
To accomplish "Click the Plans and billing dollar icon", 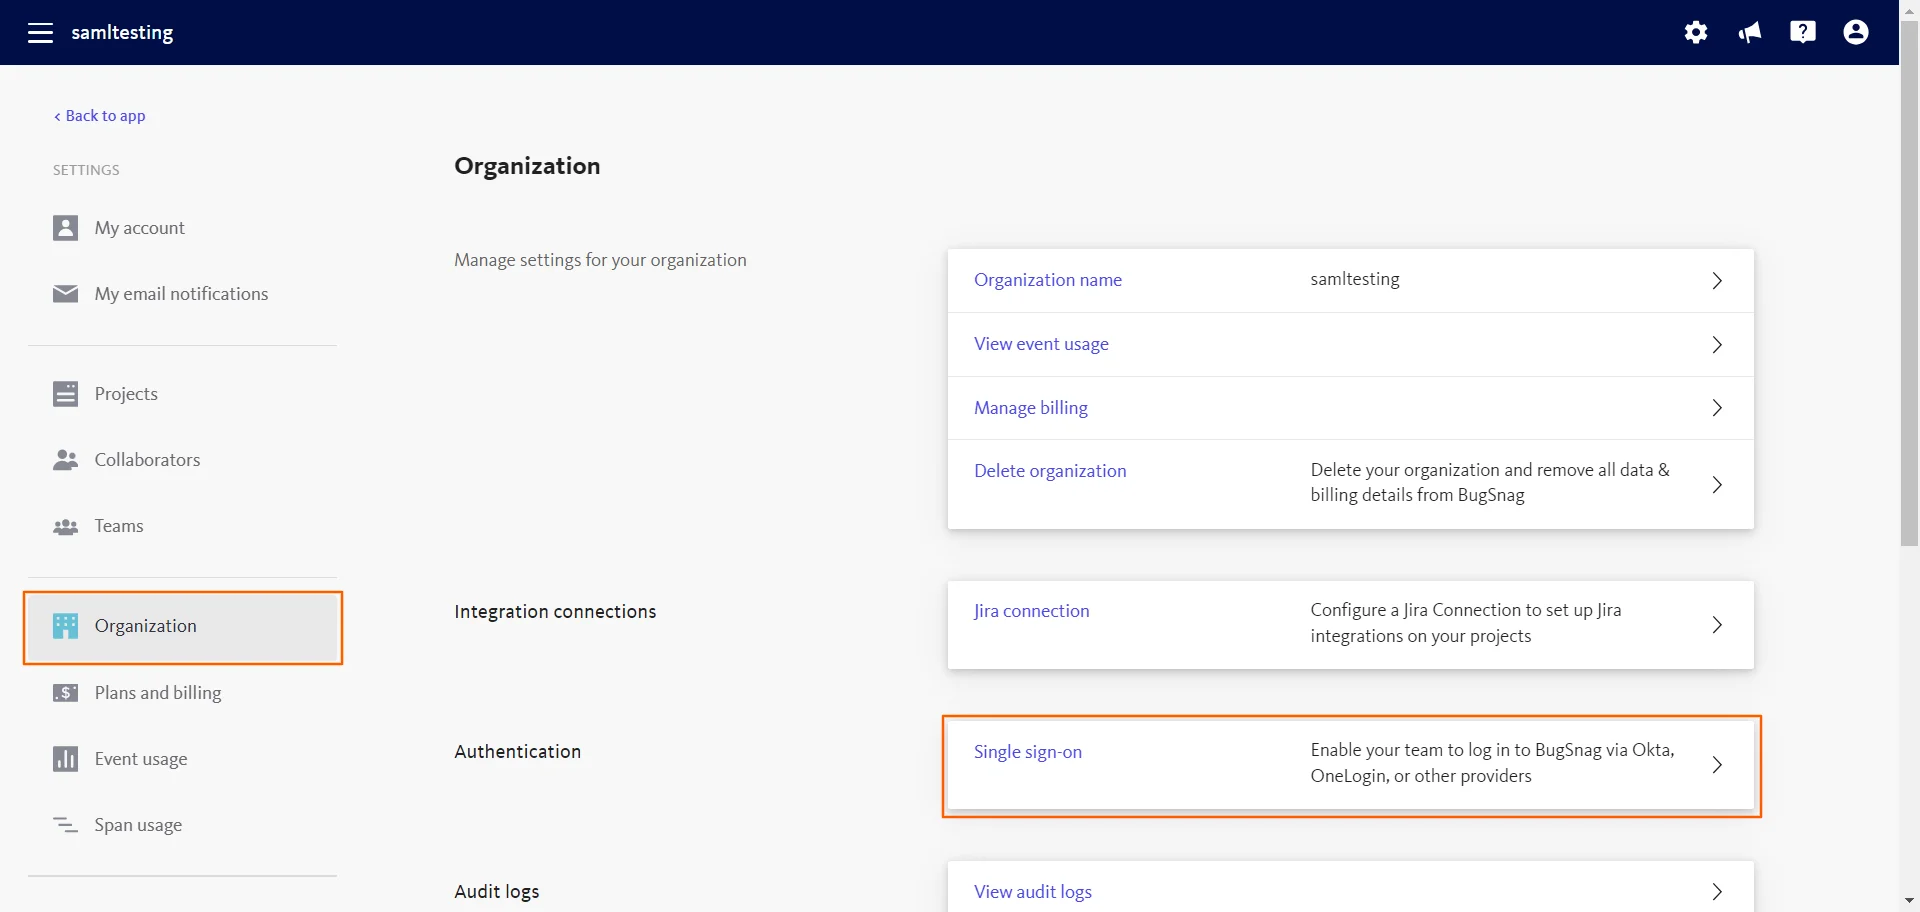I will point(65,693).
